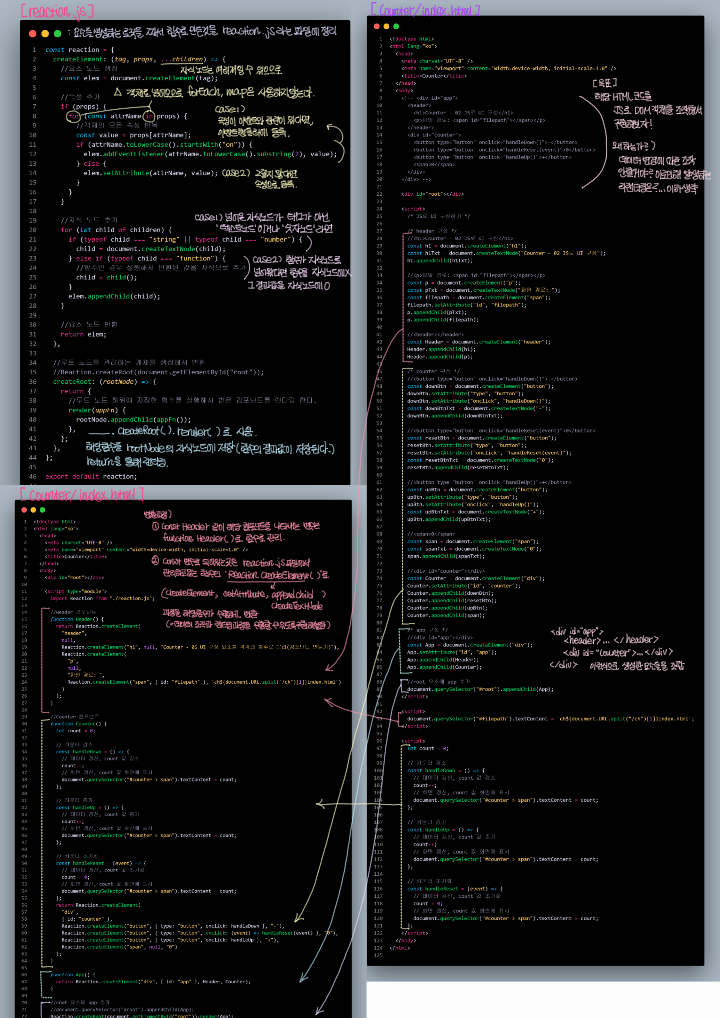Click the "function Counter() {" line

point(78,723)
